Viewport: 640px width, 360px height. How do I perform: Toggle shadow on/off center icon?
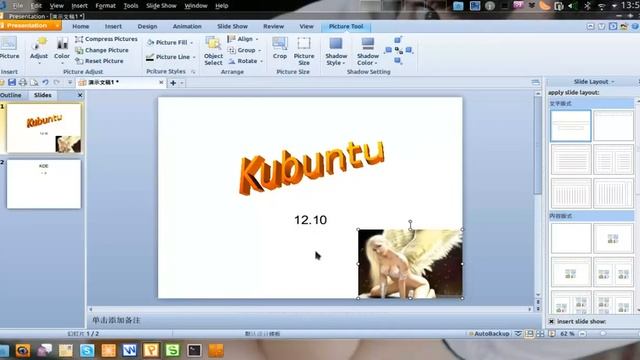(x=399, y=50)
